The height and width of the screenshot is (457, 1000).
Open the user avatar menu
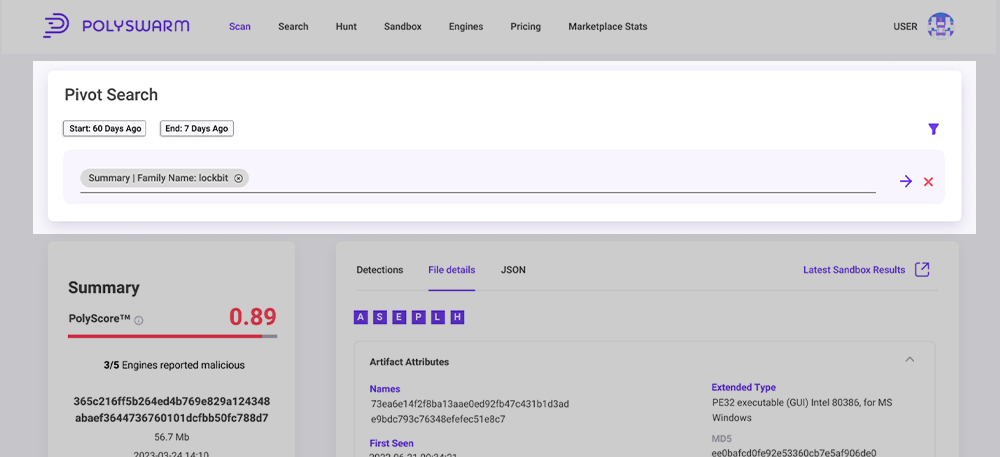(x=940, y=26)
